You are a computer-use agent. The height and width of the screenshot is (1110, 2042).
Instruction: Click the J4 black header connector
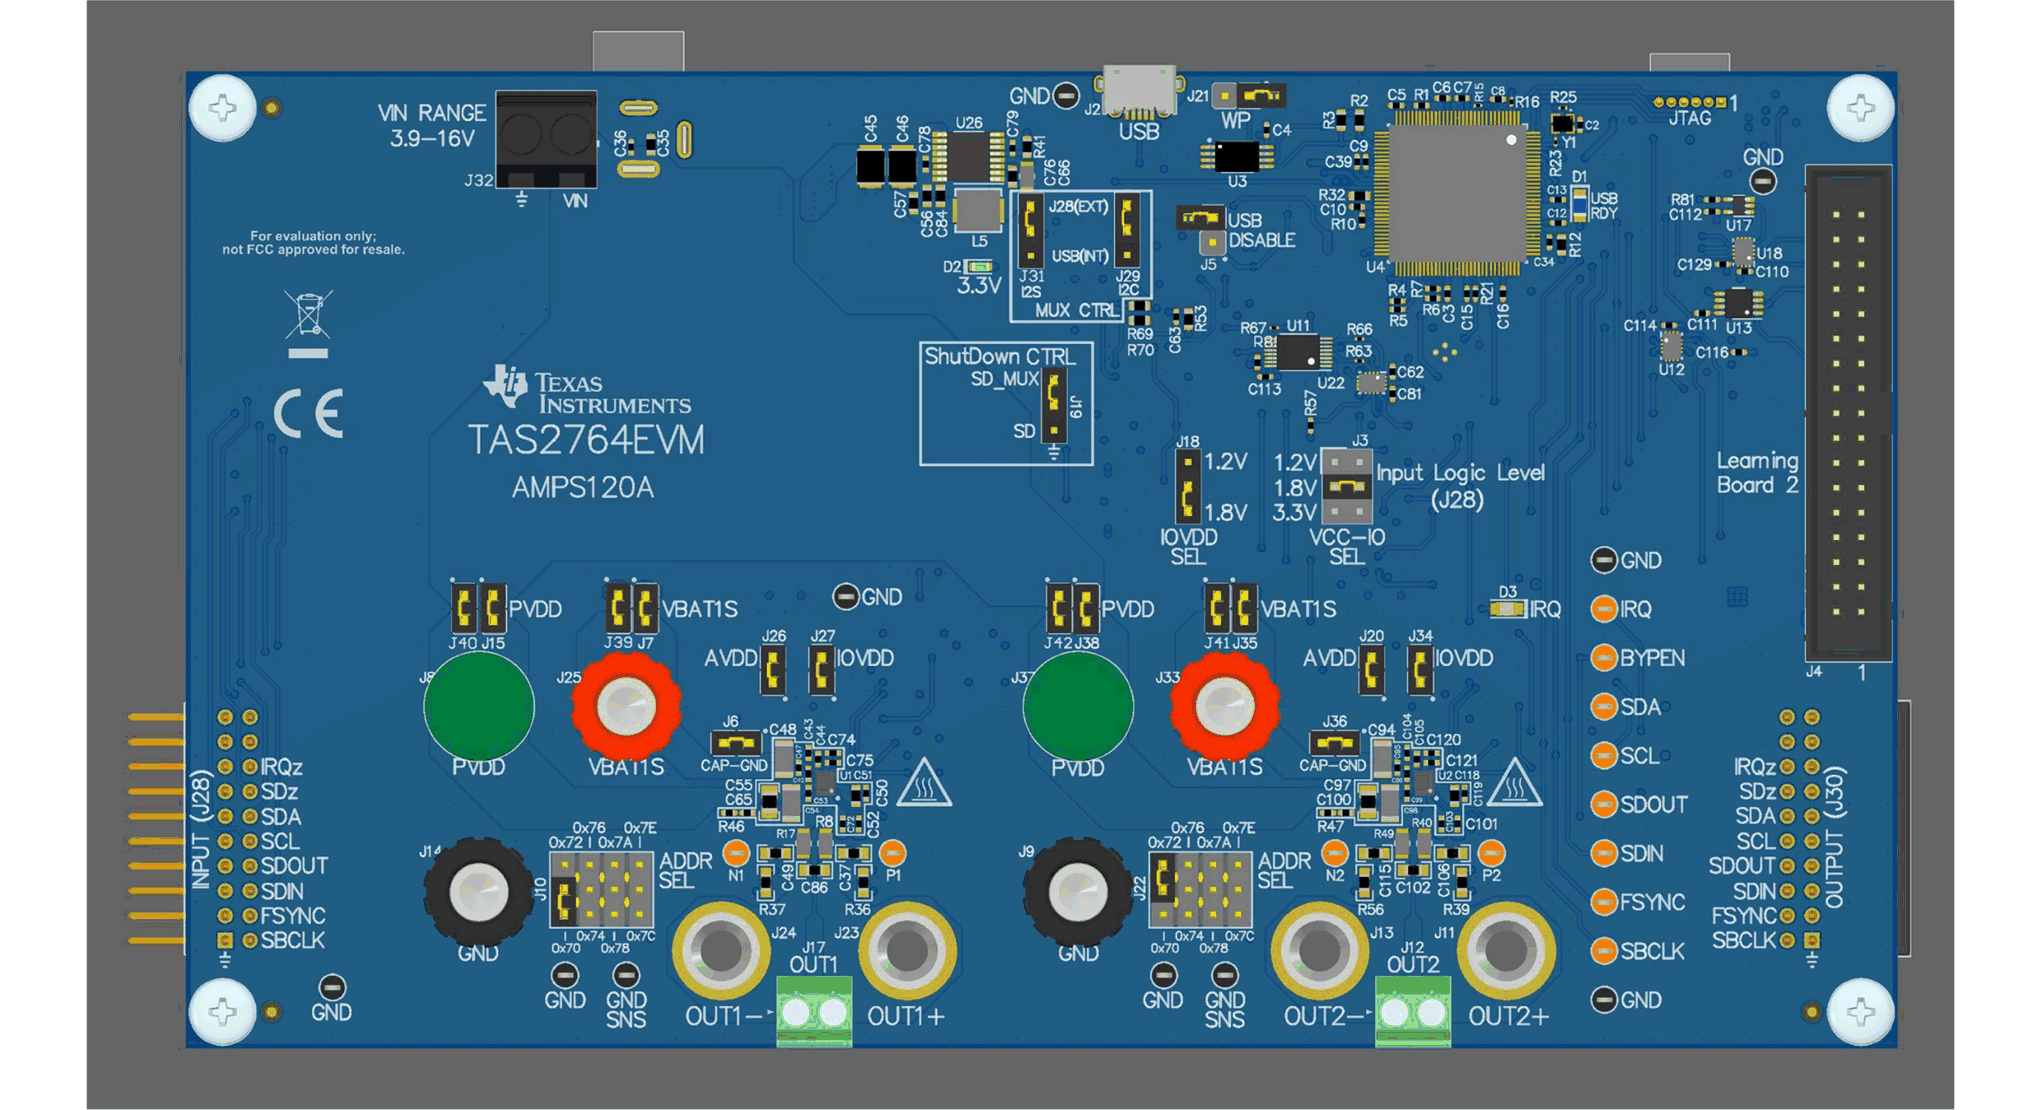click(1848, 413)
